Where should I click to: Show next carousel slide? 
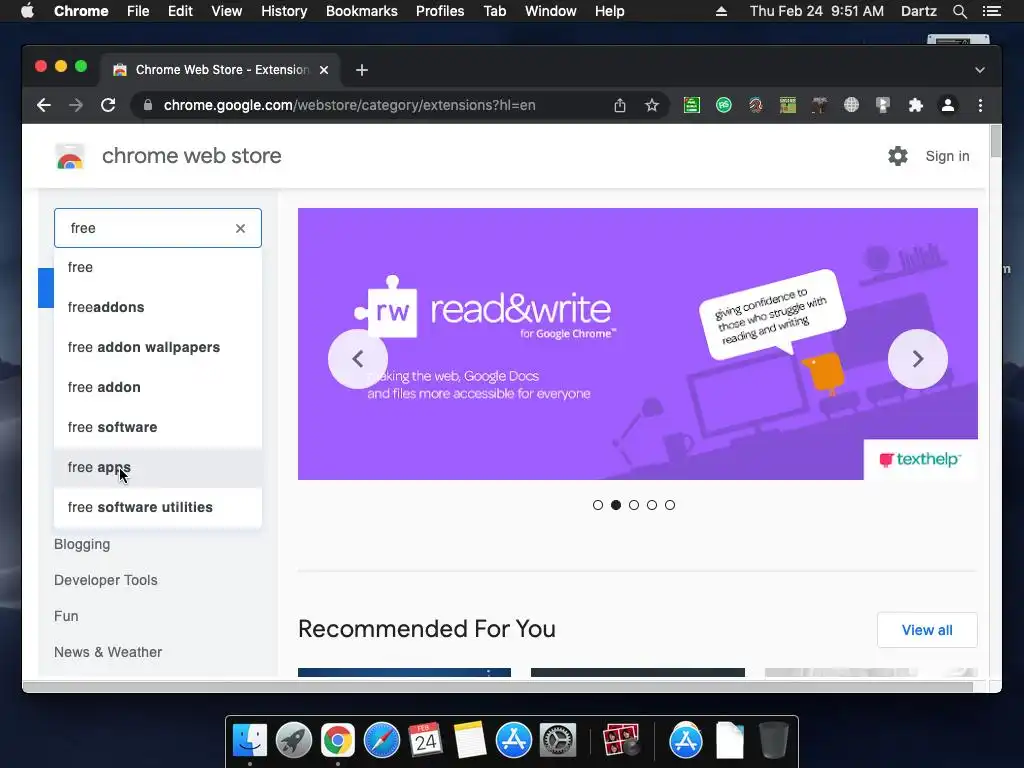tap(918, 359)
